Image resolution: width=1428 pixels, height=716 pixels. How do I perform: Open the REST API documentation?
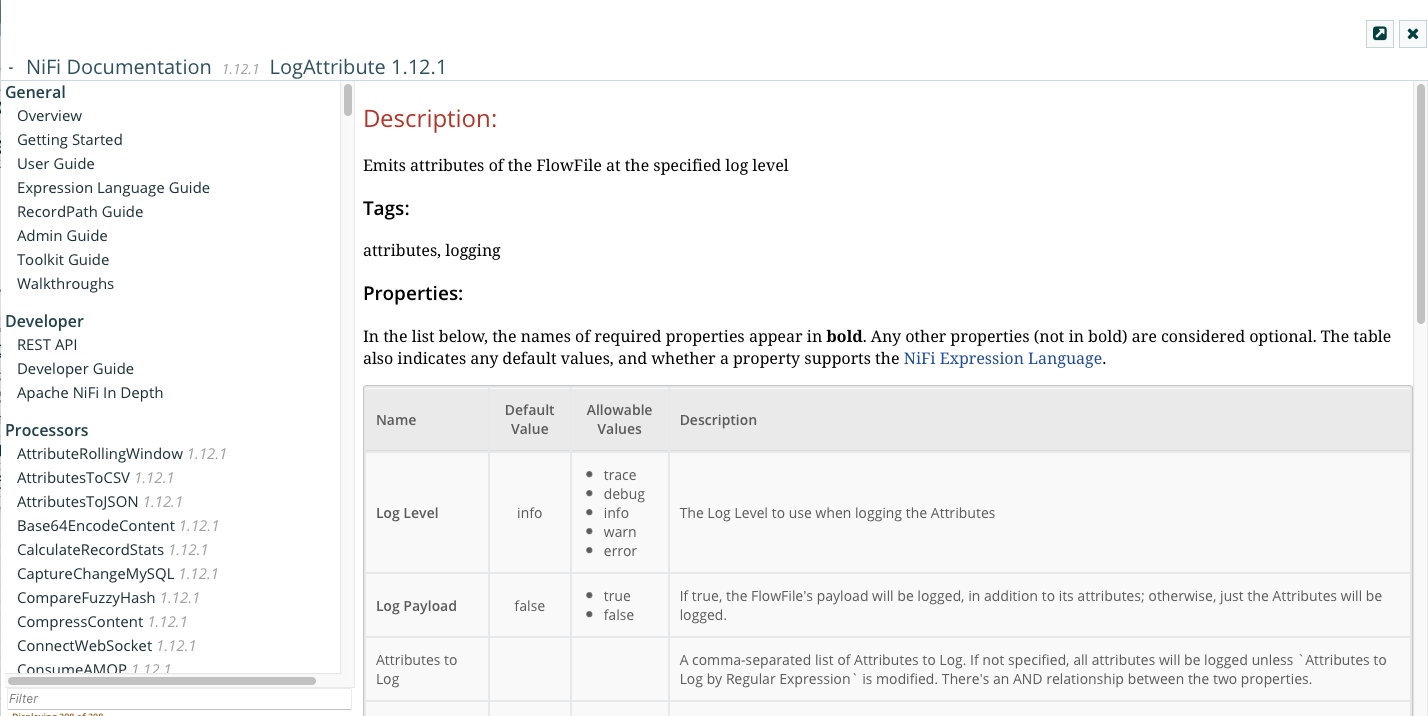47,345
